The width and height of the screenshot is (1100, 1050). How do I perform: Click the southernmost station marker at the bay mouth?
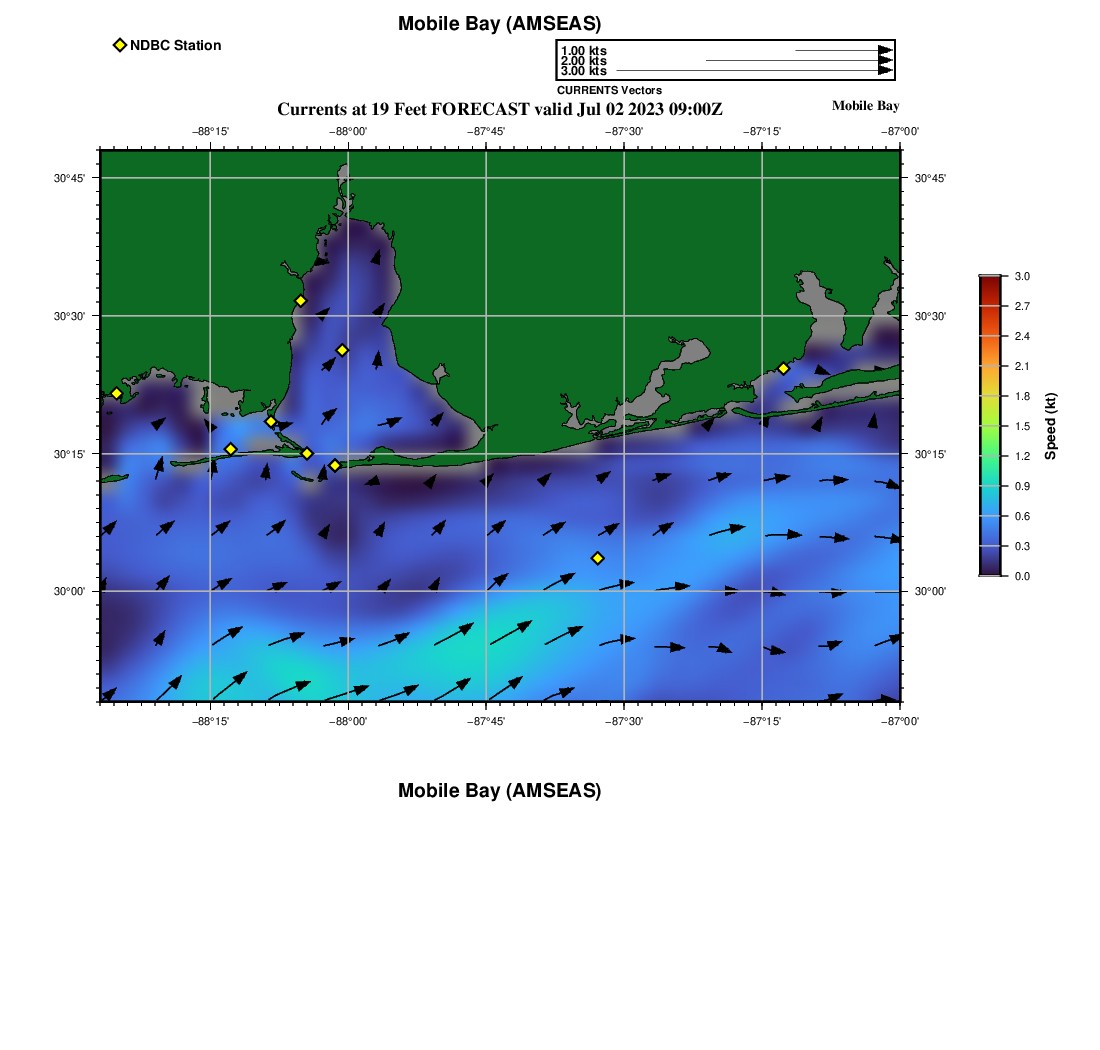[335, 465]
